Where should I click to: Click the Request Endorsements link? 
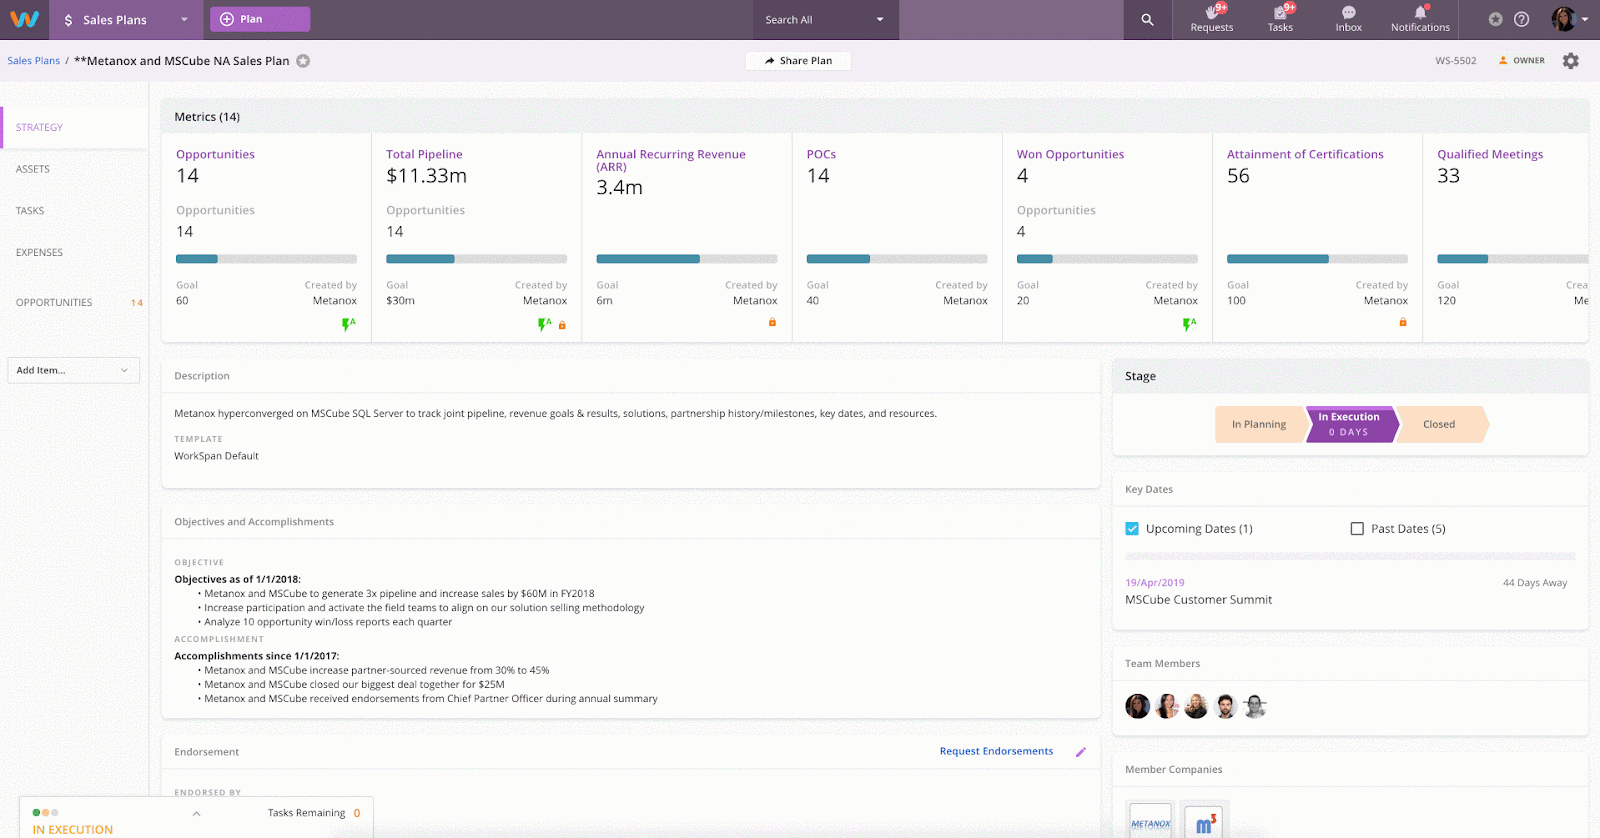[x=996, y=751]
